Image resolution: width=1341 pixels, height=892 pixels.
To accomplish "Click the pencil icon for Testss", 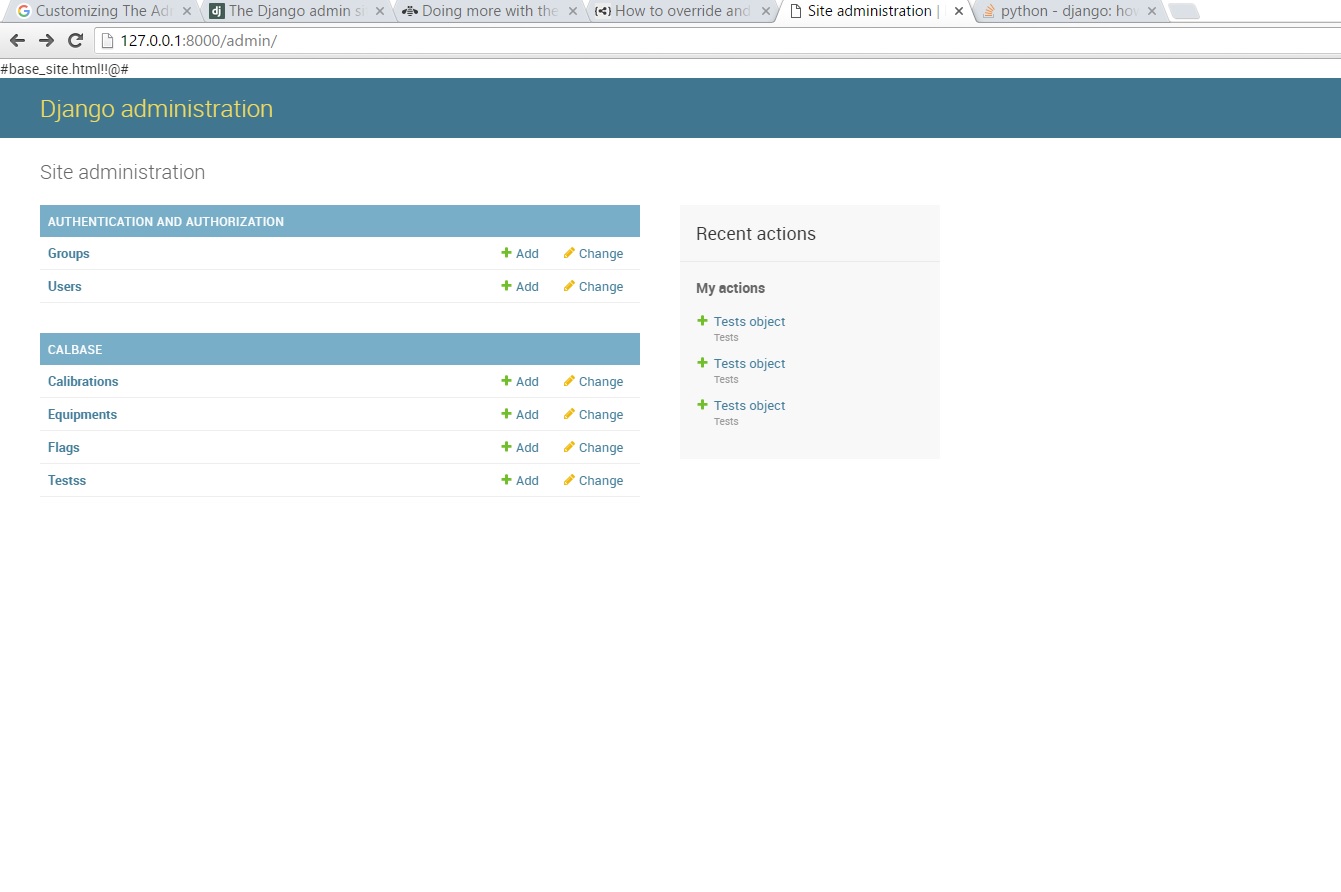I will [x=569, y=480].
